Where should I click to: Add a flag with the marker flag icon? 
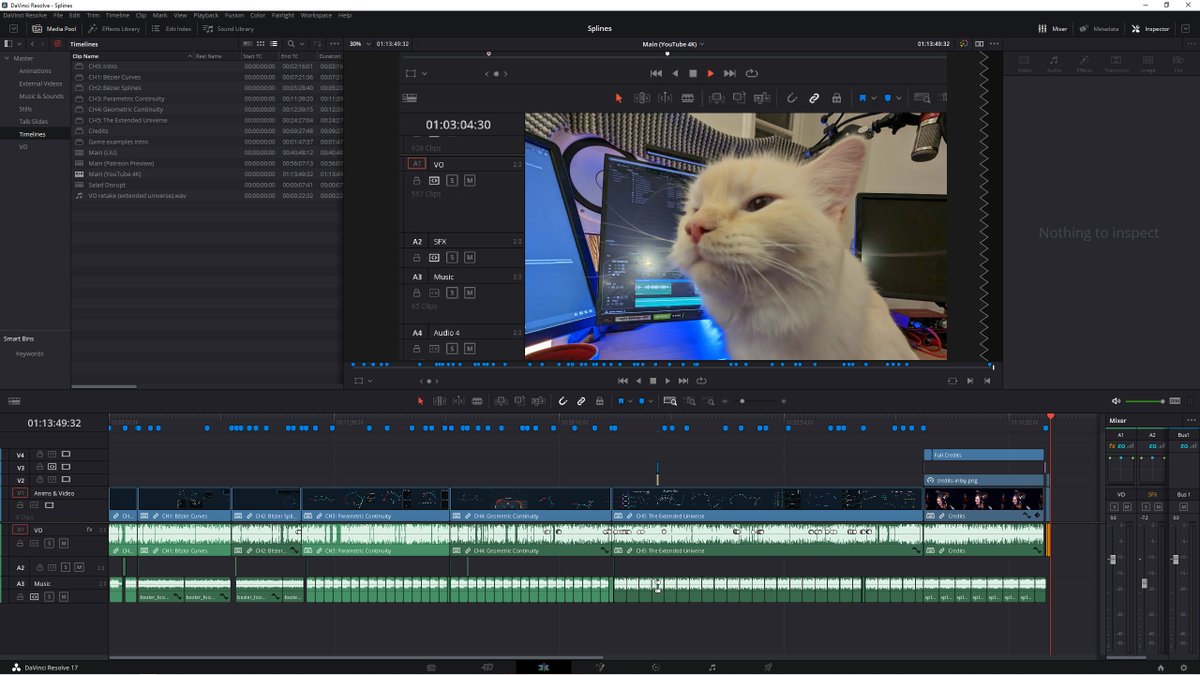[x=620, y=400]
